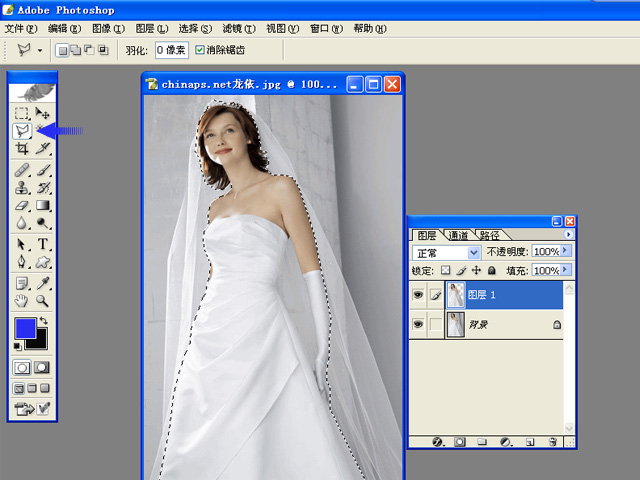Reset default foreground and background colors

pos(18,347)
